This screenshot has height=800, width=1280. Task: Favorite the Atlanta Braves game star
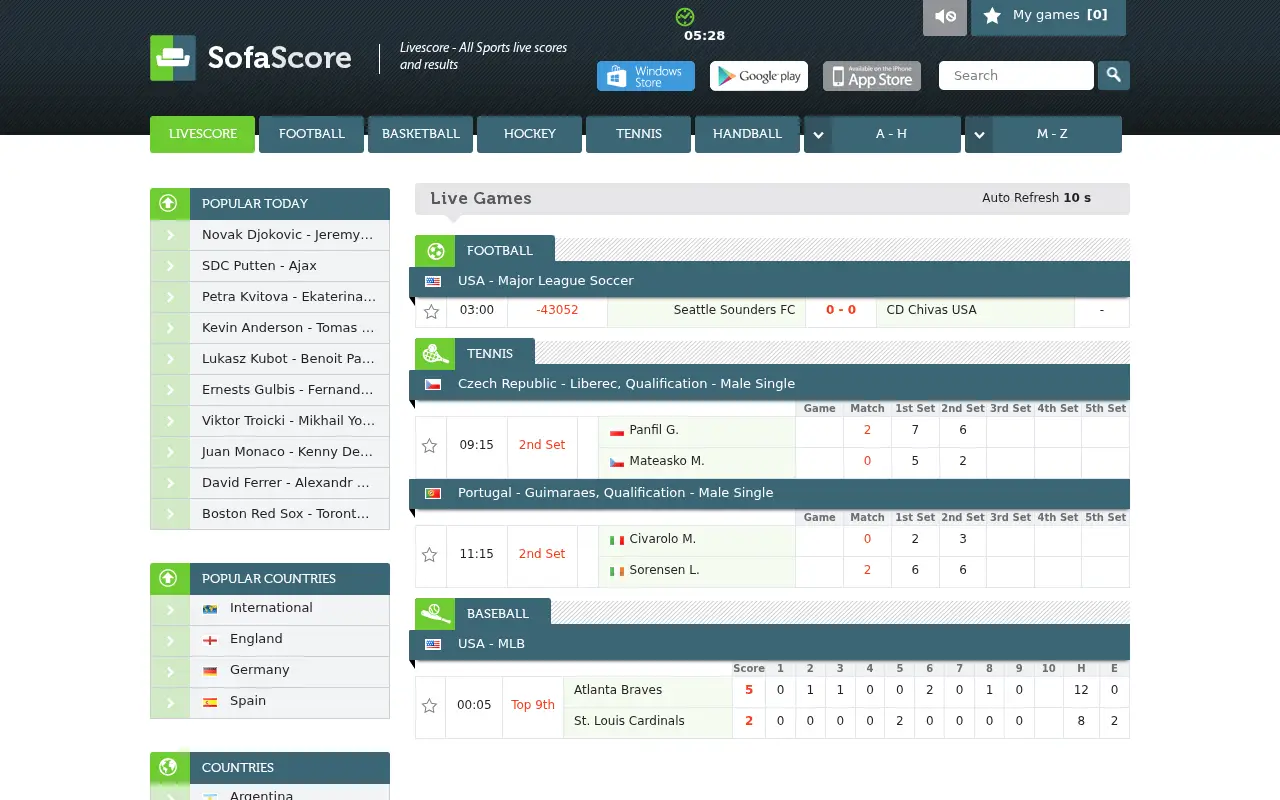tap(430, 706)
